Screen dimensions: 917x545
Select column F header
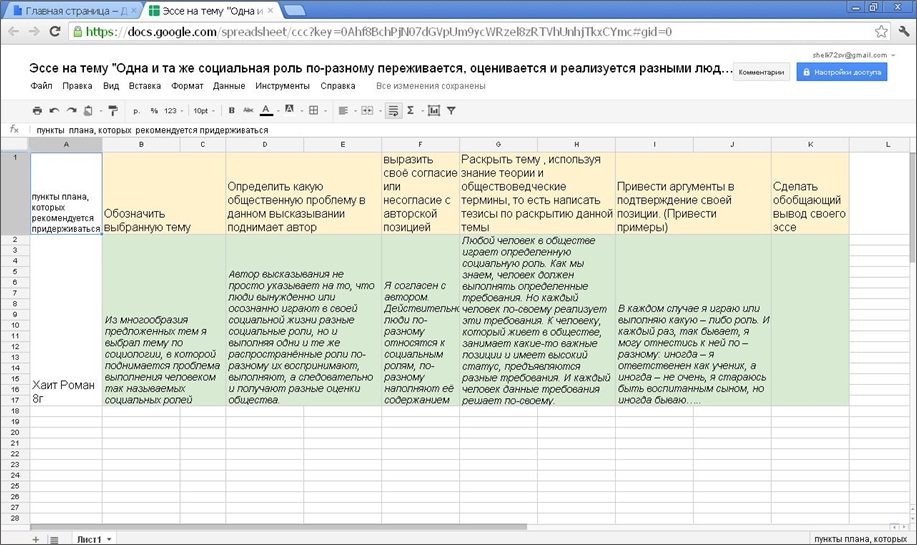[420, 144]
